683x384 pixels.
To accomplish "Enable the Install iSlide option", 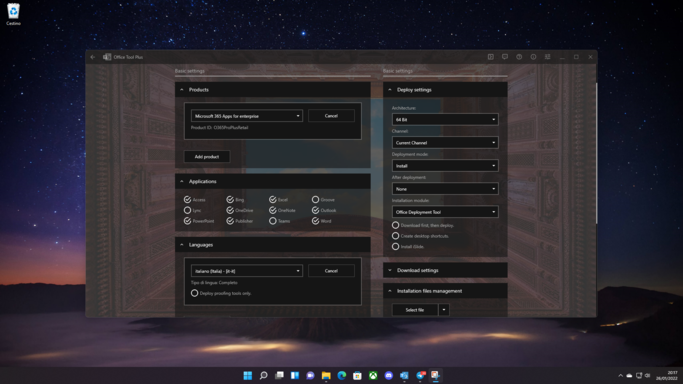I will coord(396,246).
